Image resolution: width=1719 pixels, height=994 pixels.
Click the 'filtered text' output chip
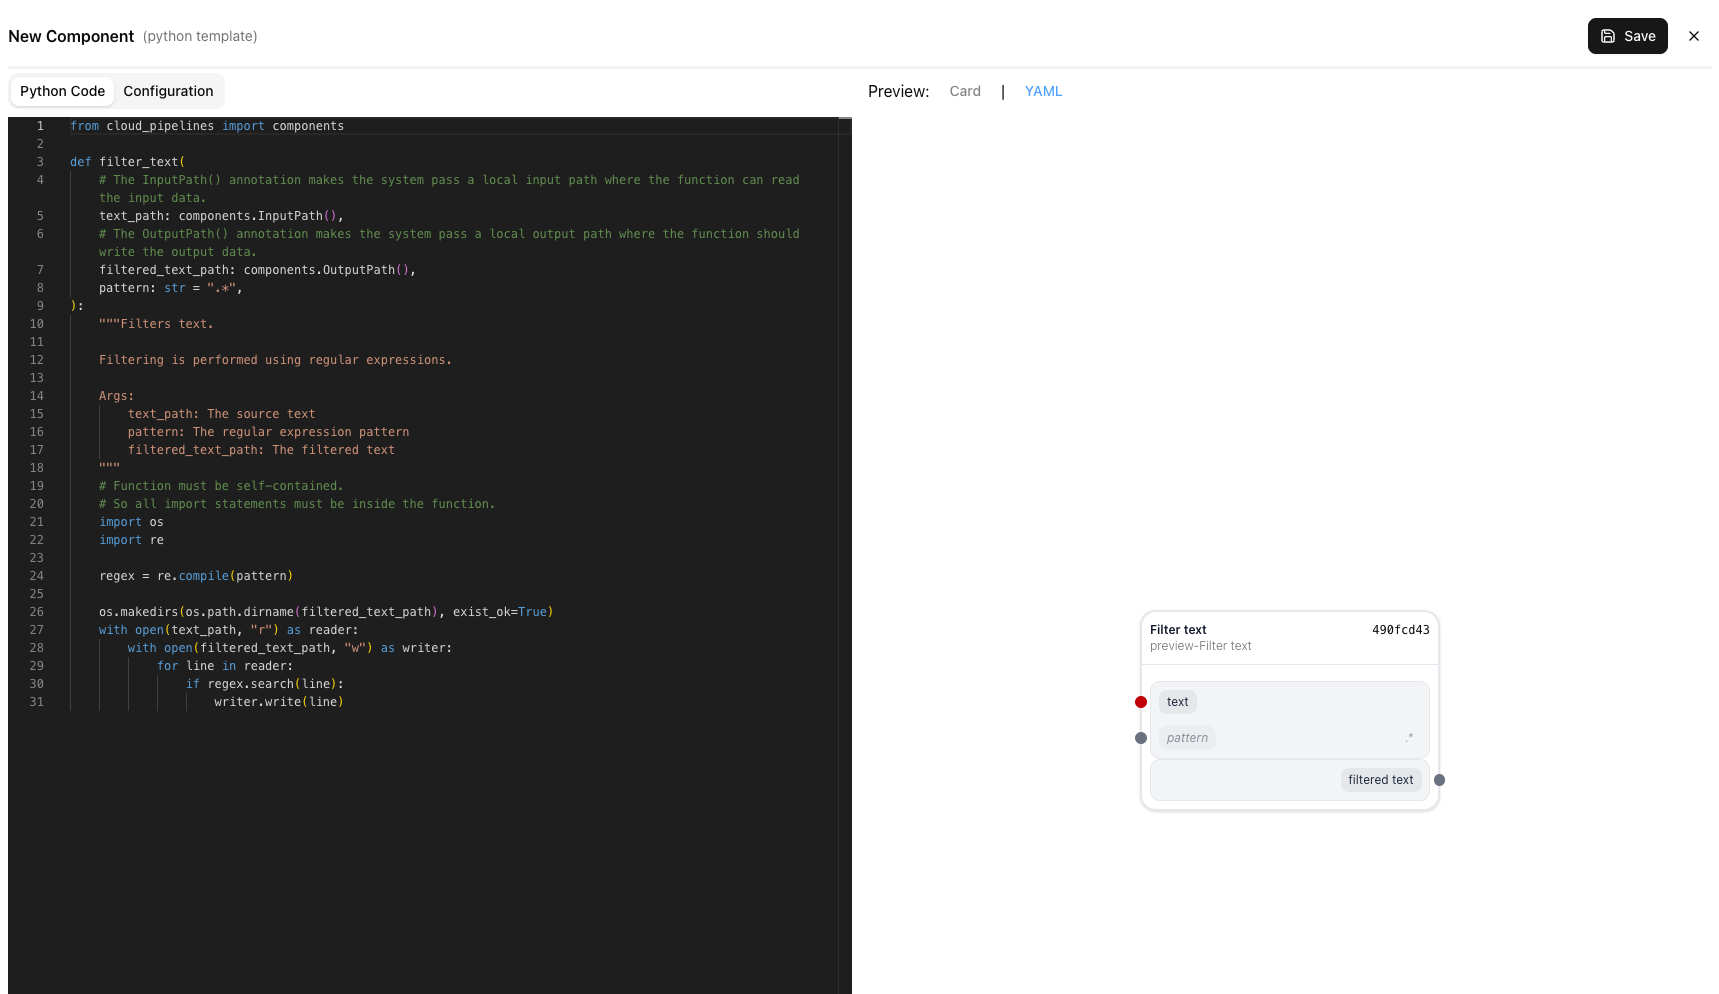1380,779
